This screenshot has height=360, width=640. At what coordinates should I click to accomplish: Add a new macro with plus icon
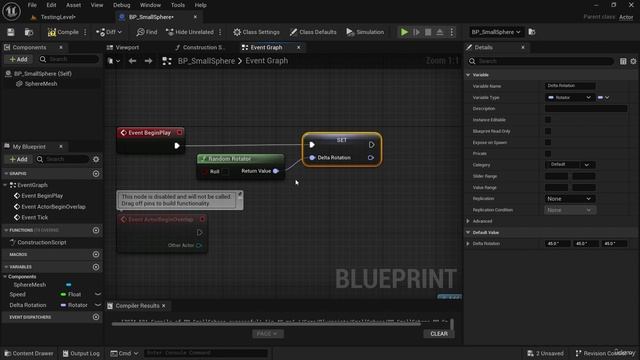pos(96,254)
